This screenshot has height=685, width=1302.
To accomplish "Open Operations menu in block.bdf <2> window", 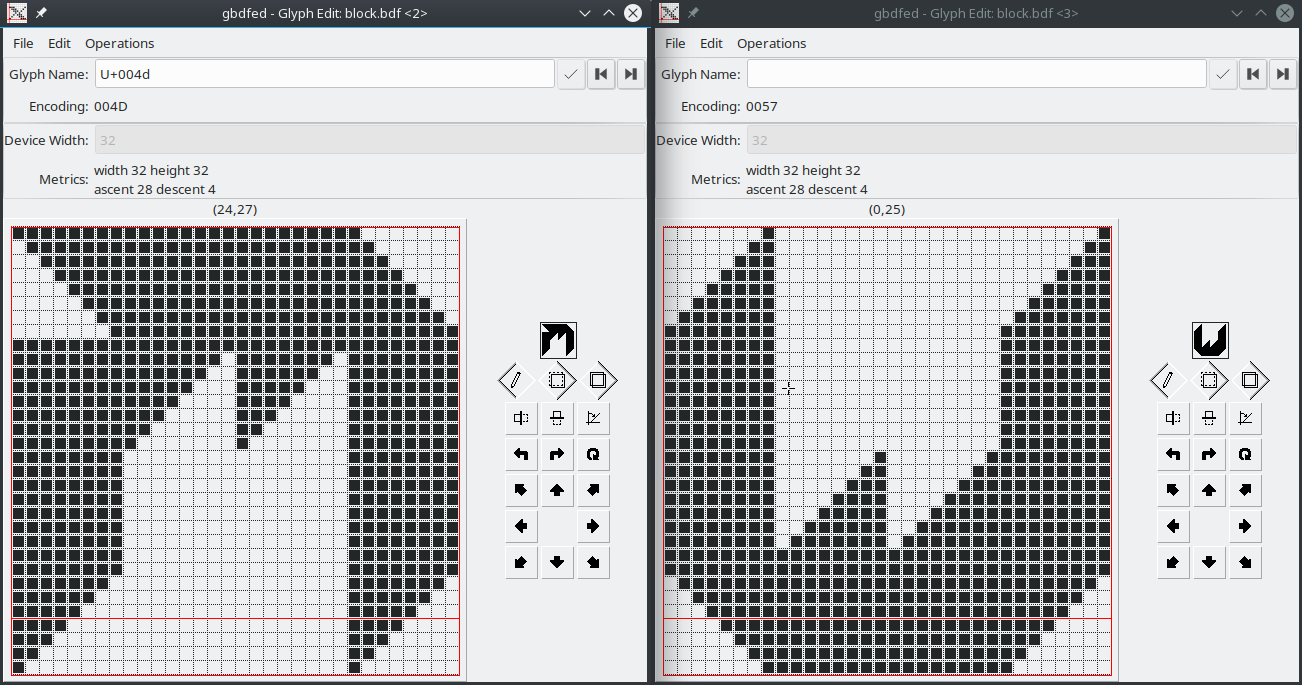I will coord(120,43).
